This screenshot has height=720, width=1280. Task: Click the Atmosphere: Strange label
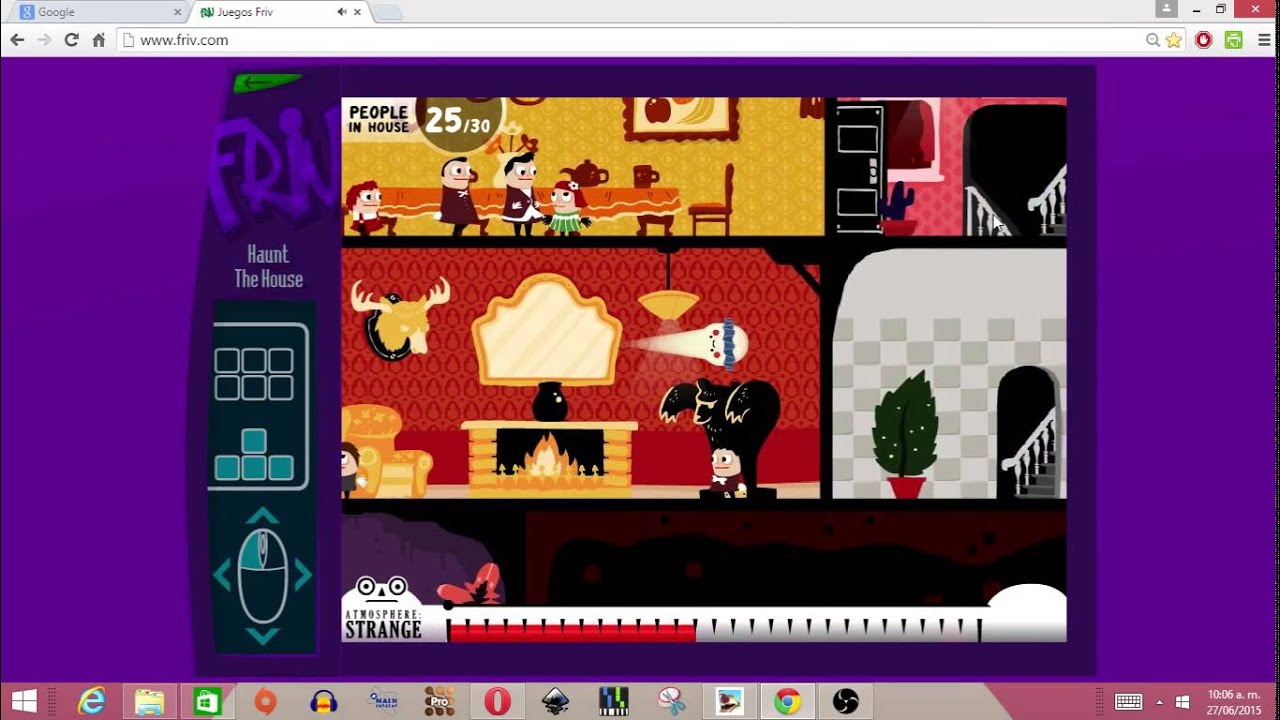(x=383, y=624)
